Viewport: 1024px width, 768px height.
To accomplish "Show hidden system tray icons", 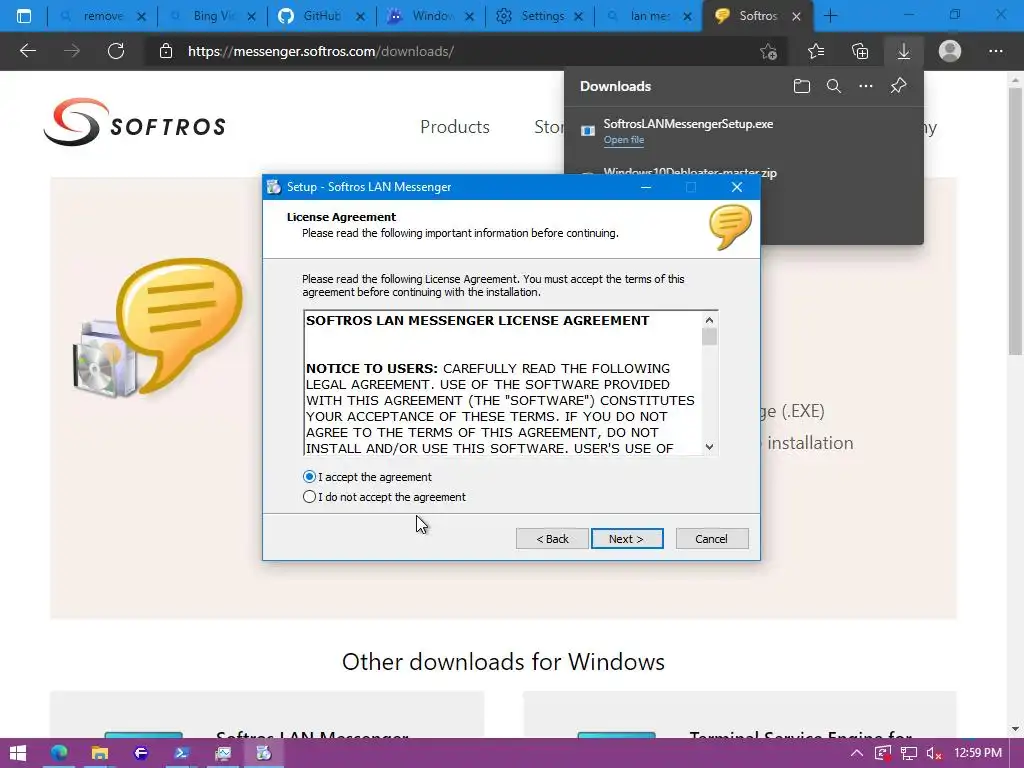I will coord(857,753).
